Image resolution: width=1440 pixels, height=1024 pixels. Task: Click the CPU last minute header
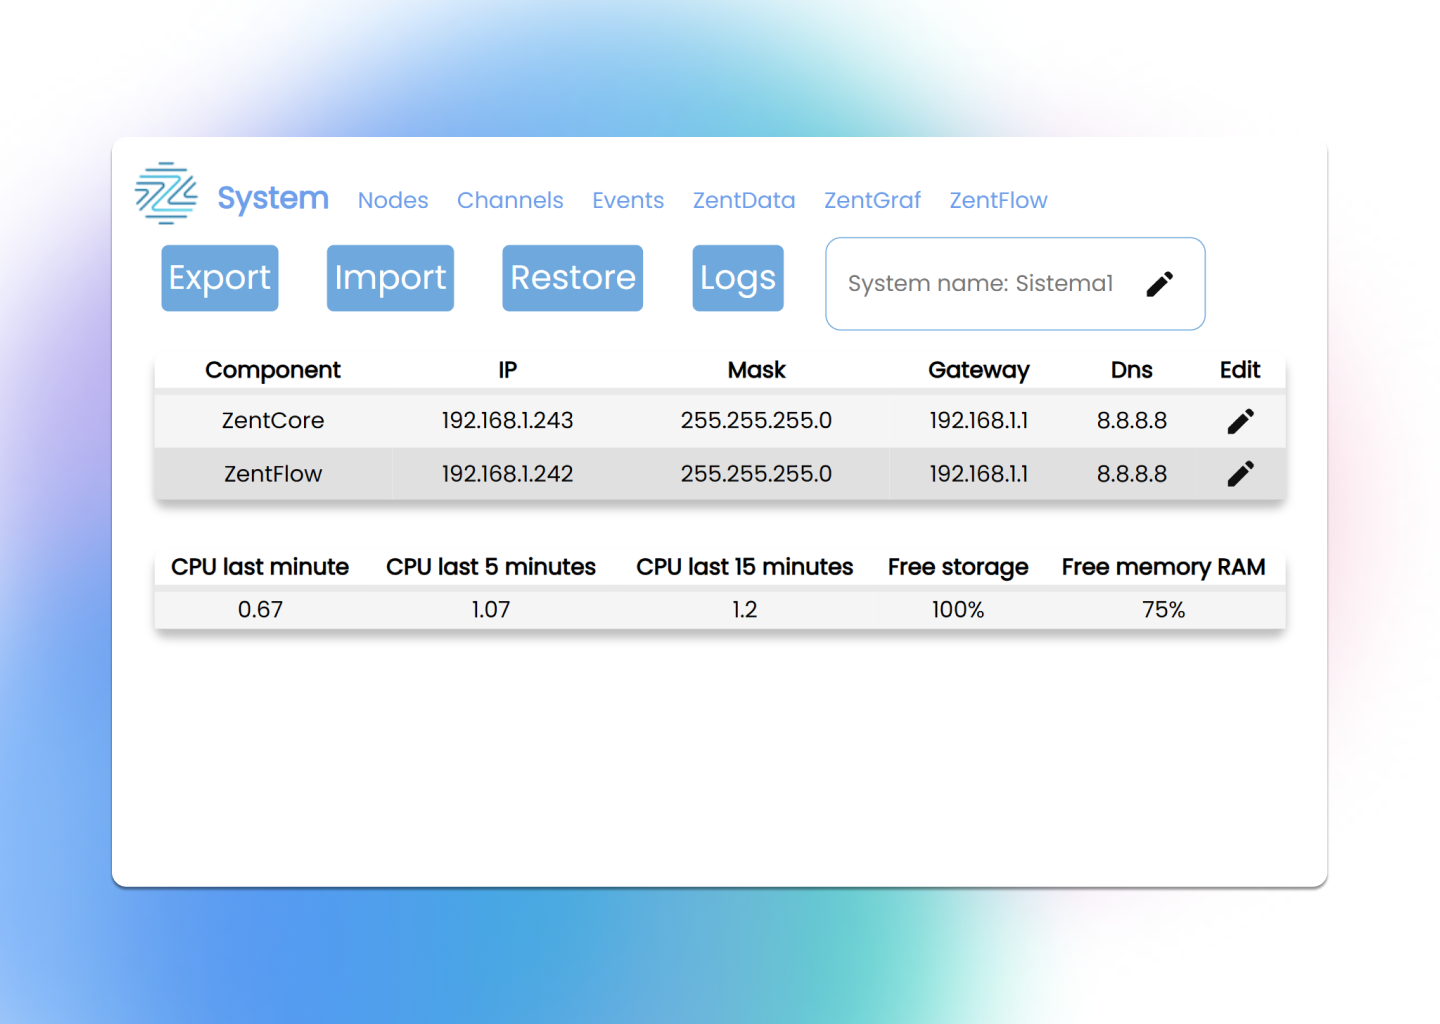260,567
